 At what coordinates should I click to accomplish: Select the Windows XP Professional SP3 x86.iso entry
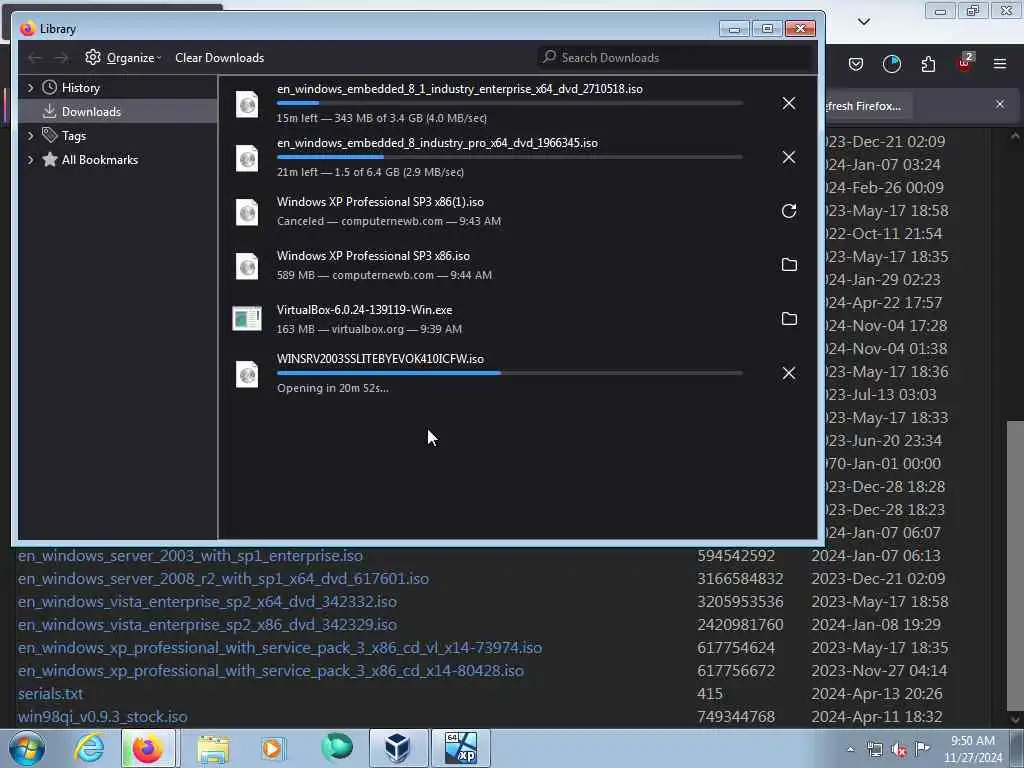point(517,265)
